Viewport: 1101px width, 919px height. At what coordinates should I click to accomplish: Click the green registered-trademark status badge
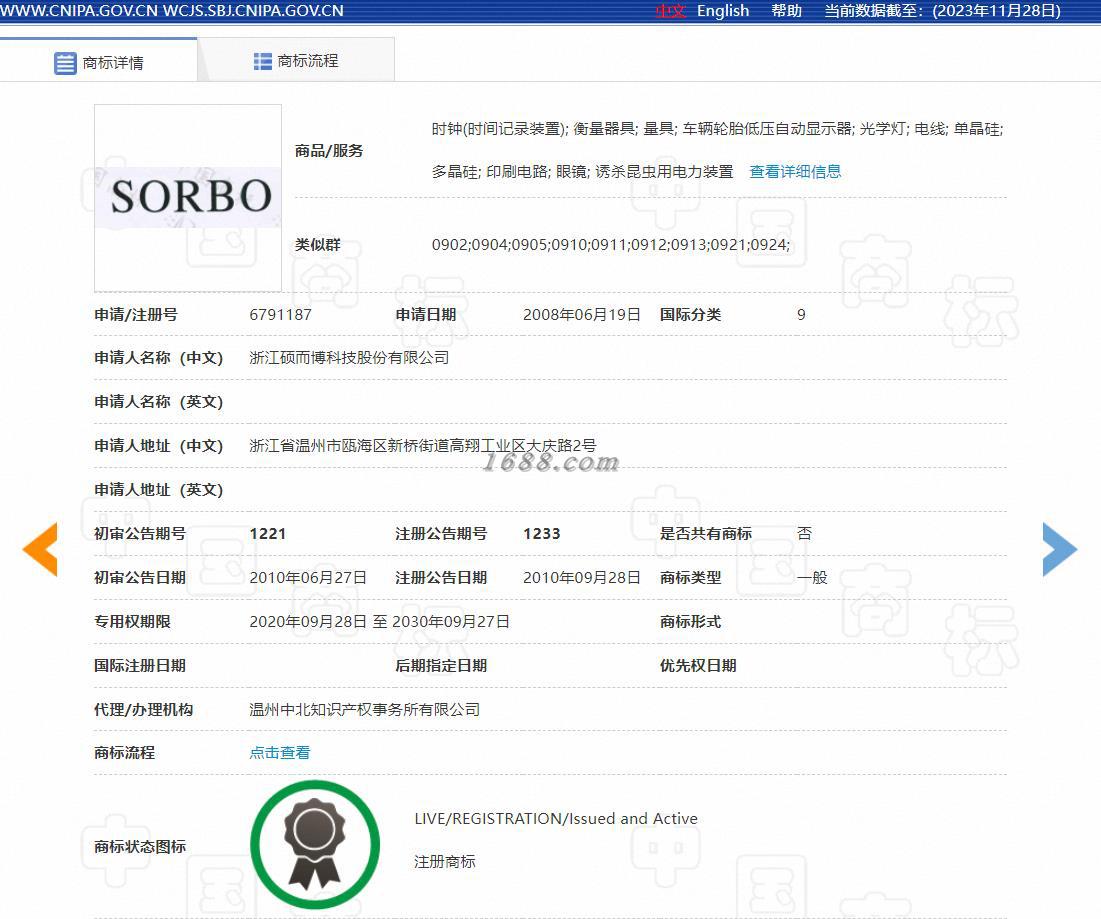315,845
